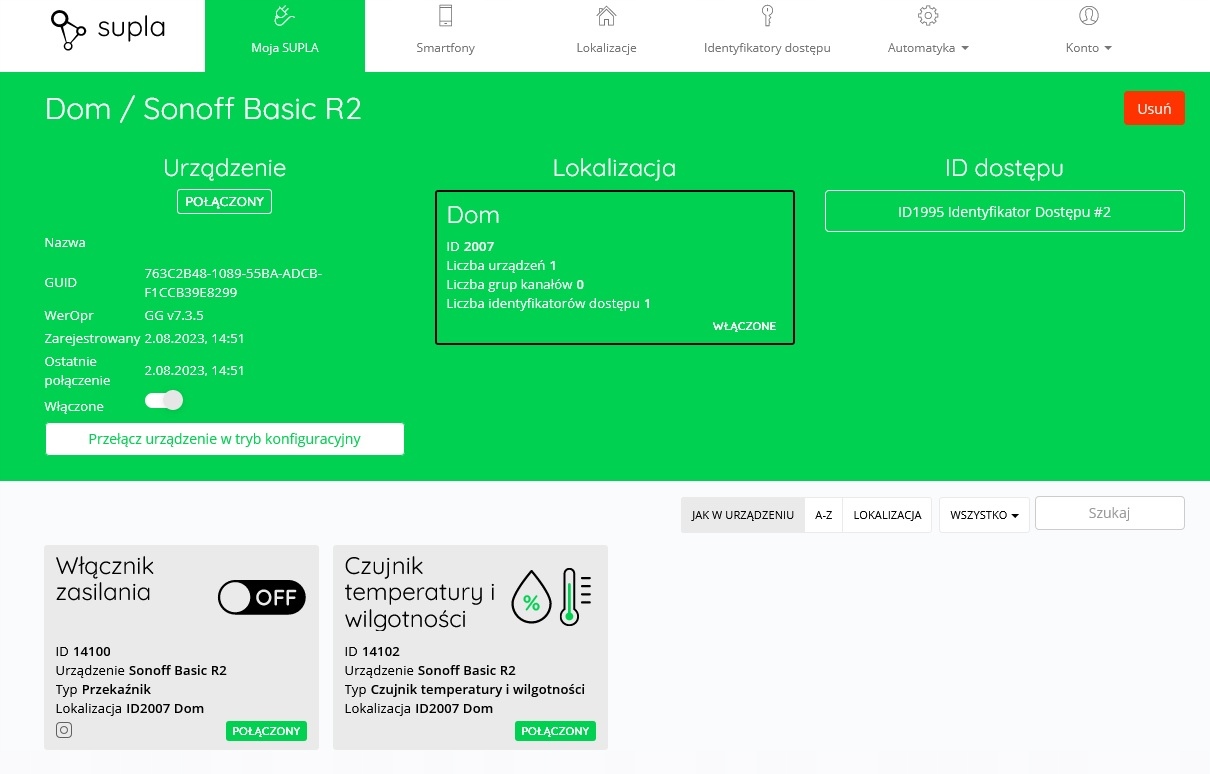
Task: Click the Szukaj search field
Action: click(x=1109, y=513)
